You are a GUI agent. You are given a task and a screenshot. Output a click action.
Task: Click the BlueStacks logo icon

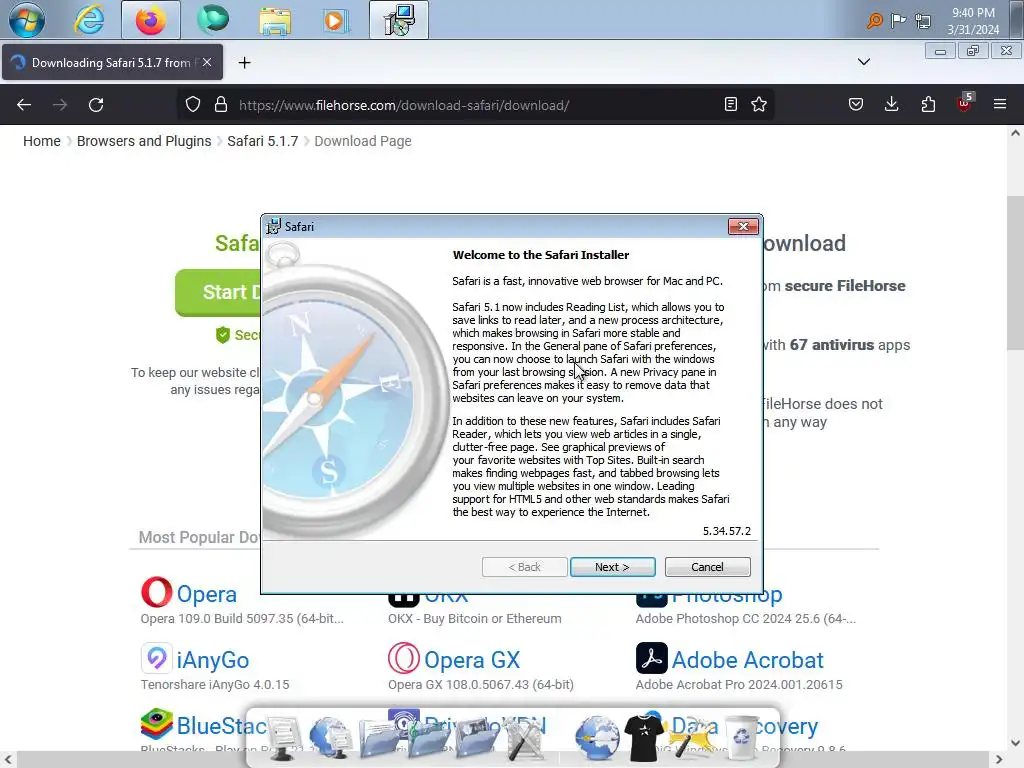(x=157, y=724)
